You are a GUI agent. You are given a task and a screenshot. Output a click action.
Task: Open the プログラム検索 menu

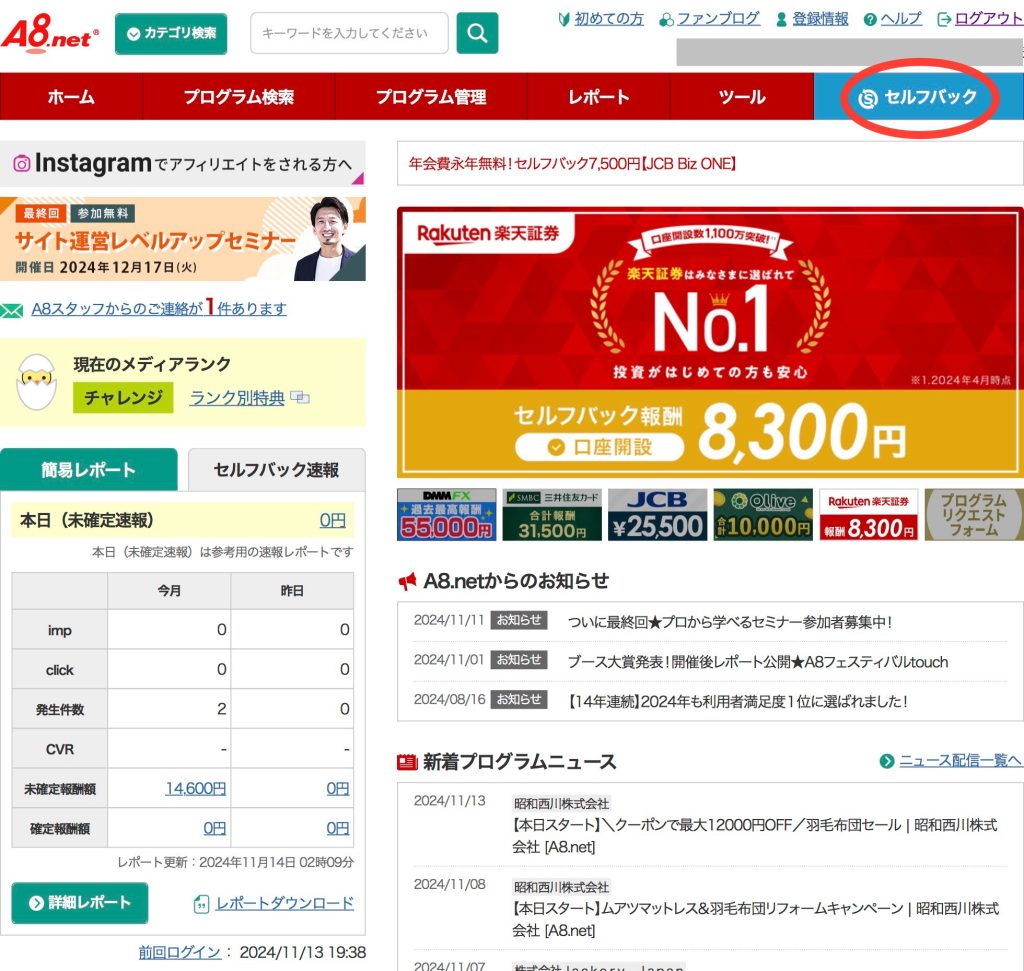coord(238,97)
